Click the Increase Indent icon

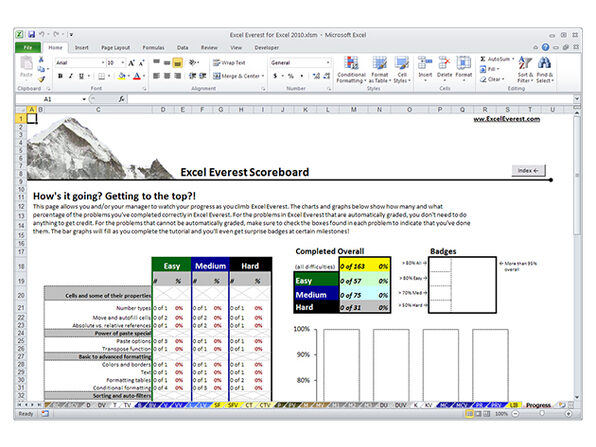[x=203, y=76]
